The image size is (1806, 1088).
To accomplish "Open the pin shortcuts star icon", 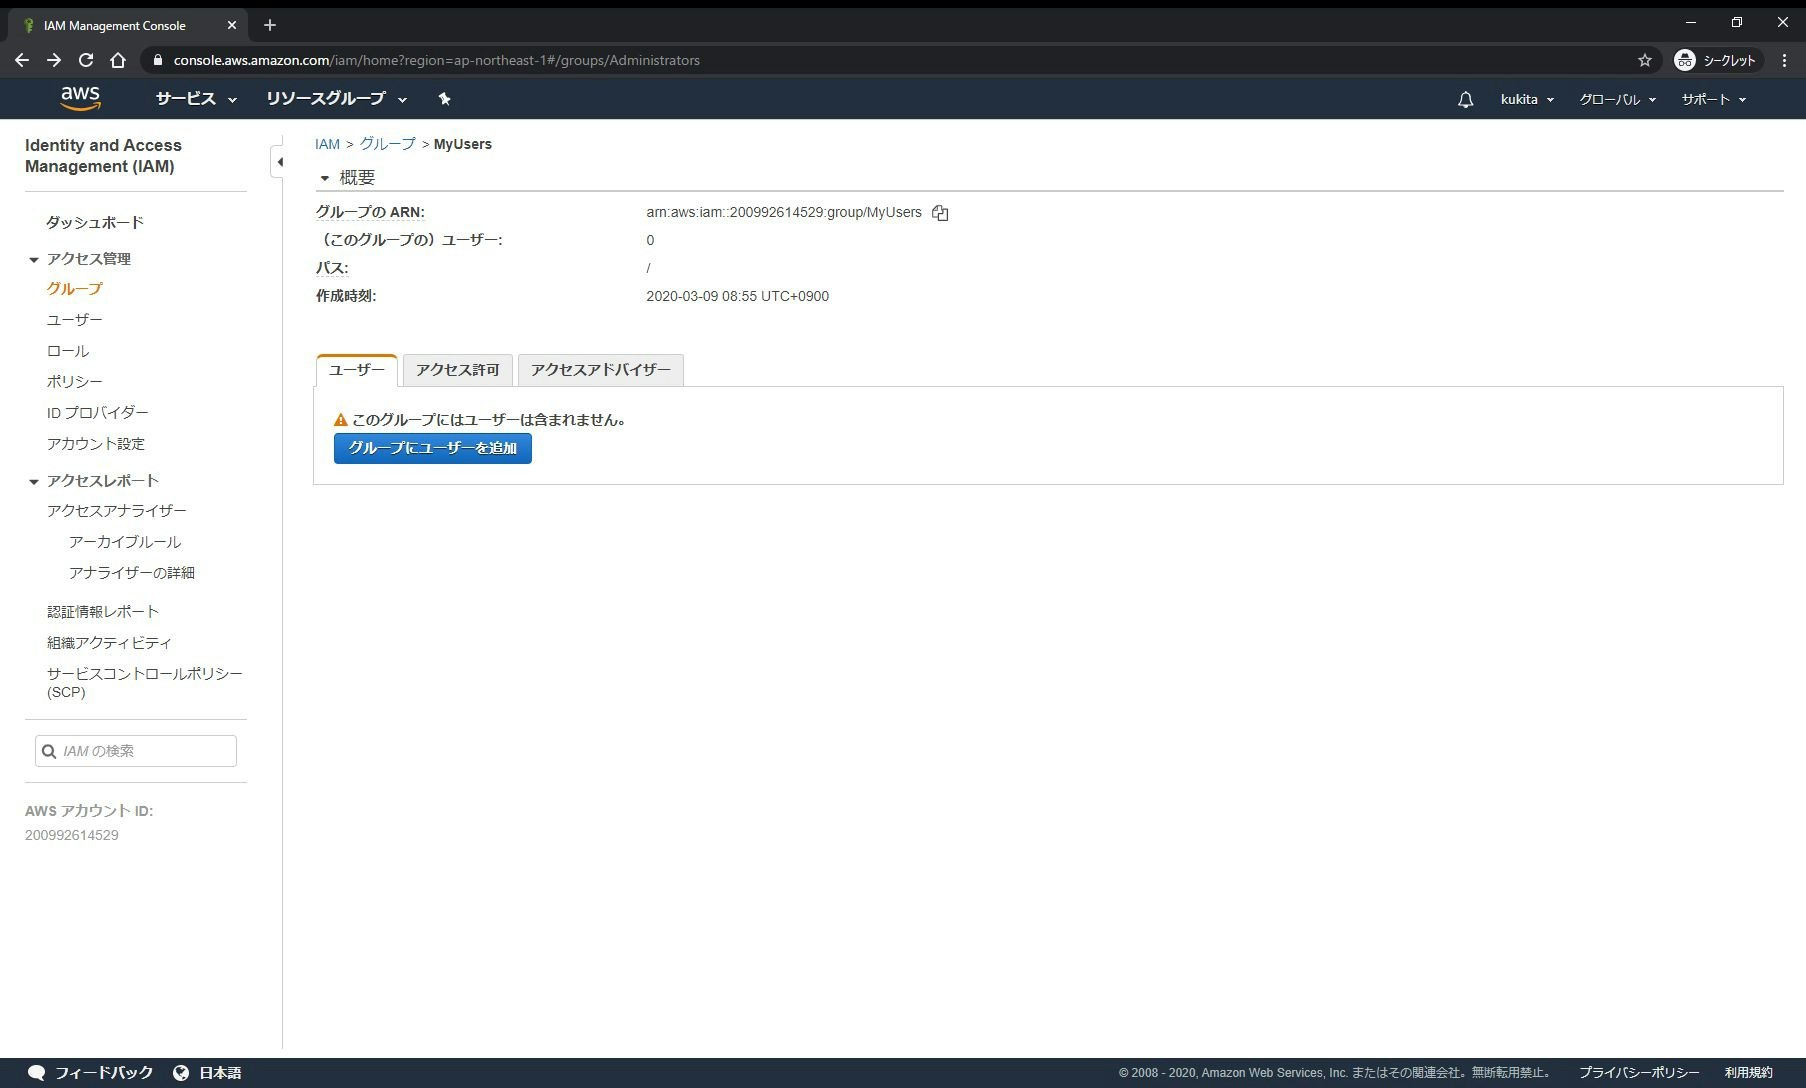I will [445, 98].
